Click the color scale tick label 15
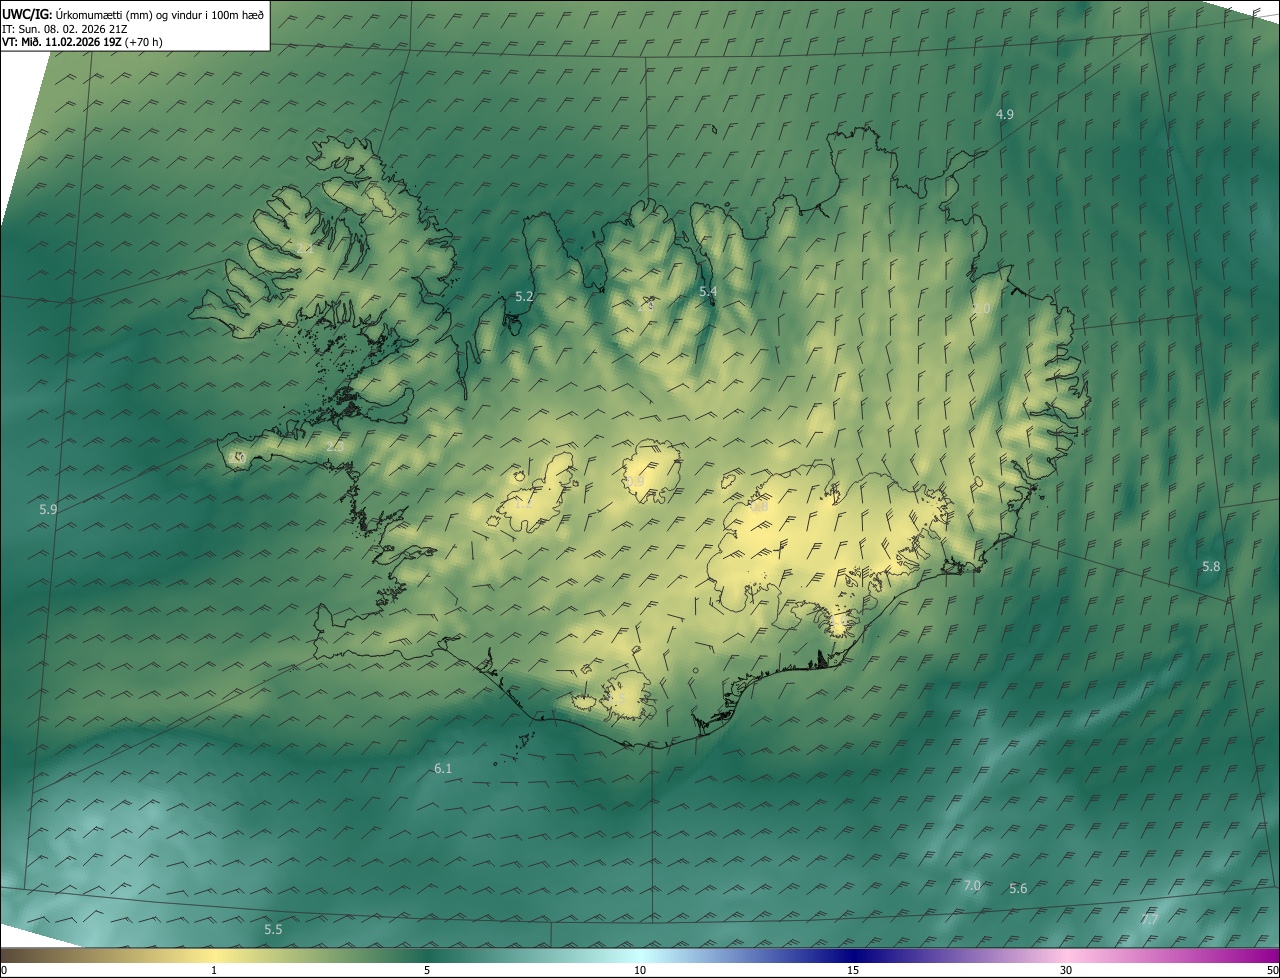 (853, 971)
